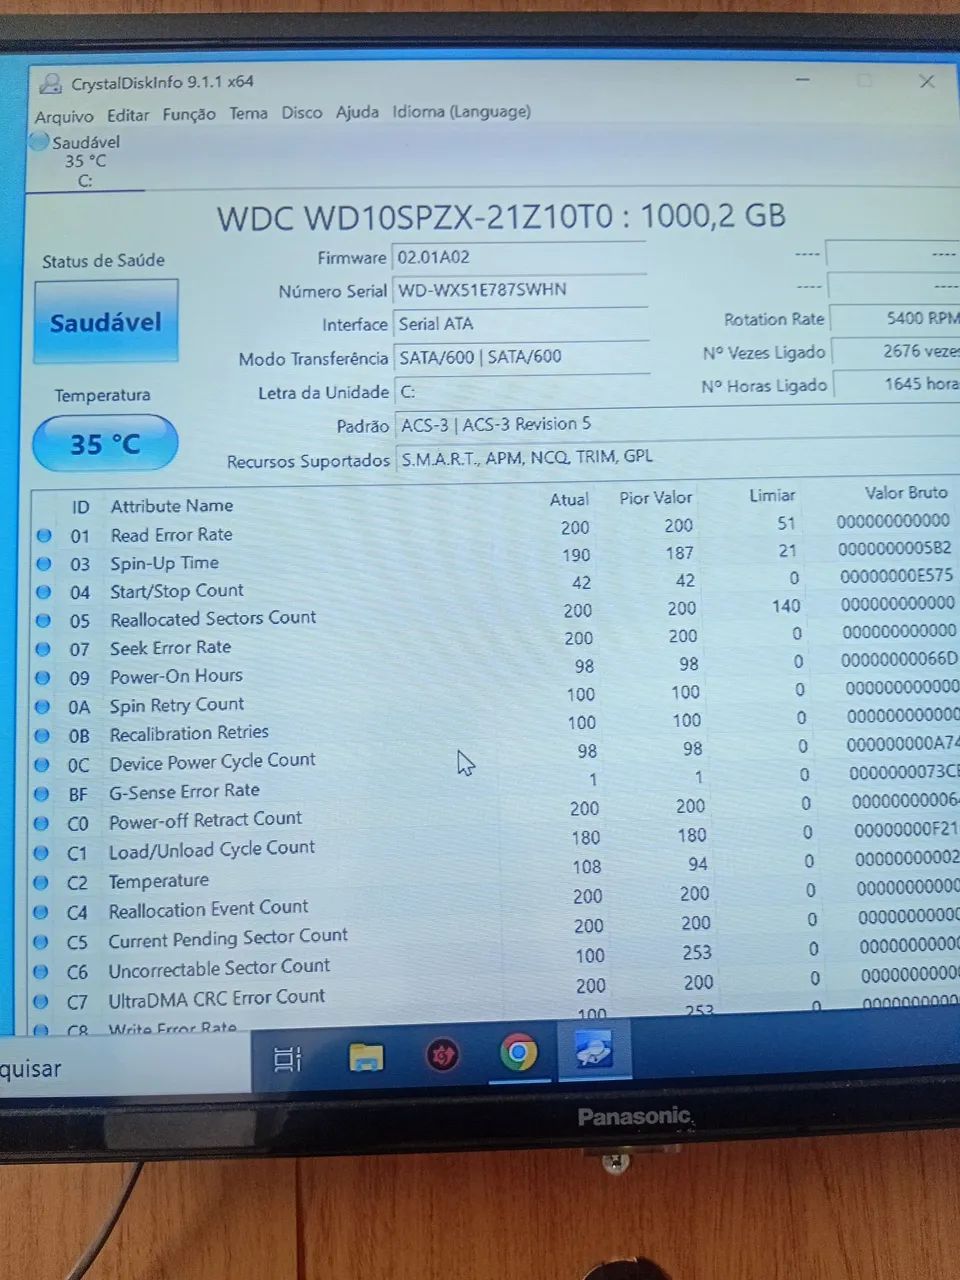Select the Spin-Up Time attribute name
This screenshot has width=960, height=1280.
coord(164,563)
